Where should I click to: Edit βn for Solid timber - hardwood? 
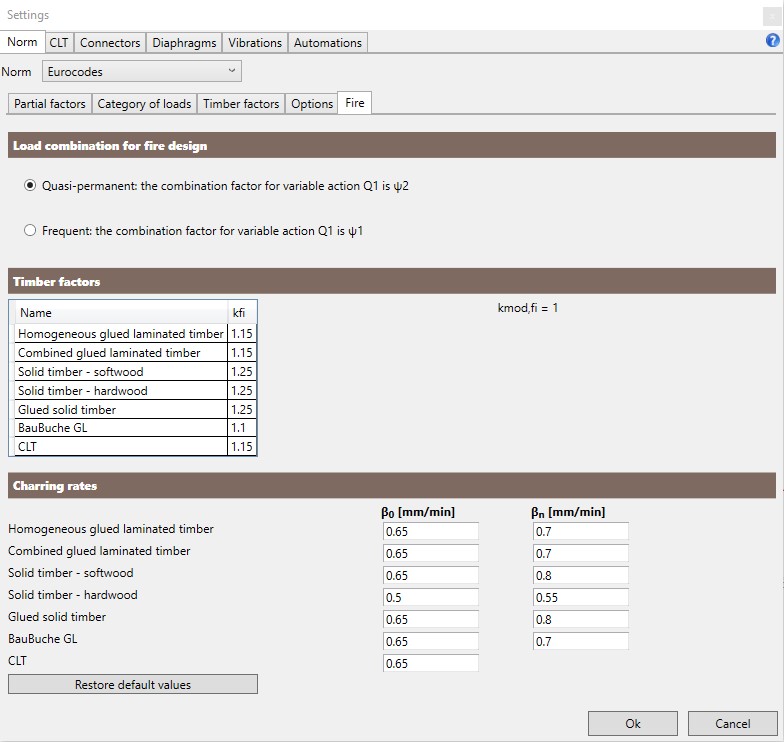click(x=580, y=598)
